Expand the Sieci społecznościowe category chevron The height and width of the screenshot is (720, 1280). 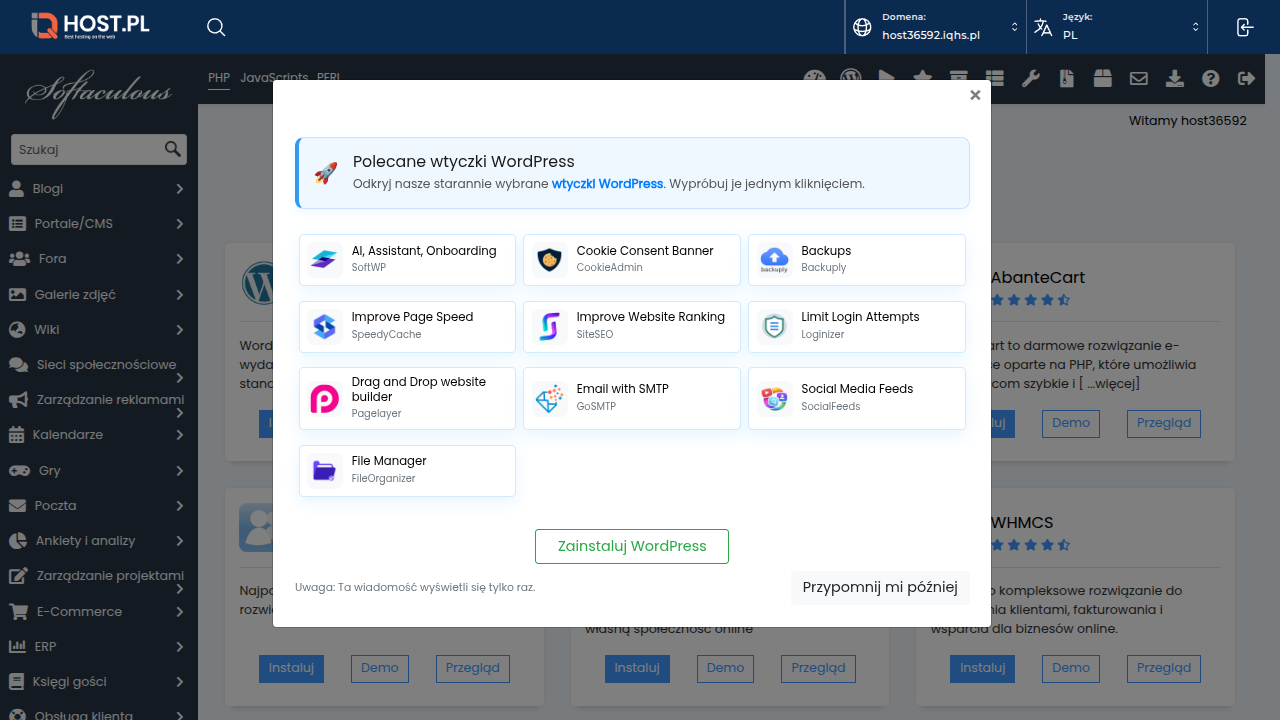tap(180, 378)
